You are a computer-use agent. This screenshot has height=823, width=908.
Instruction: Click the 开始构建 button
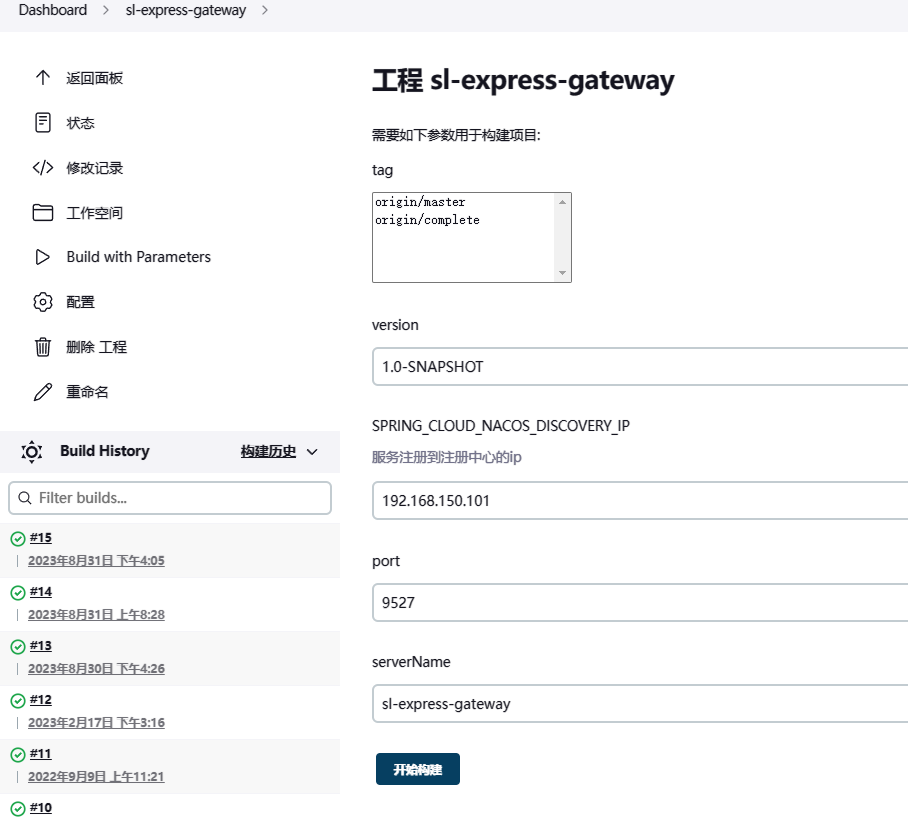[418, 769]
